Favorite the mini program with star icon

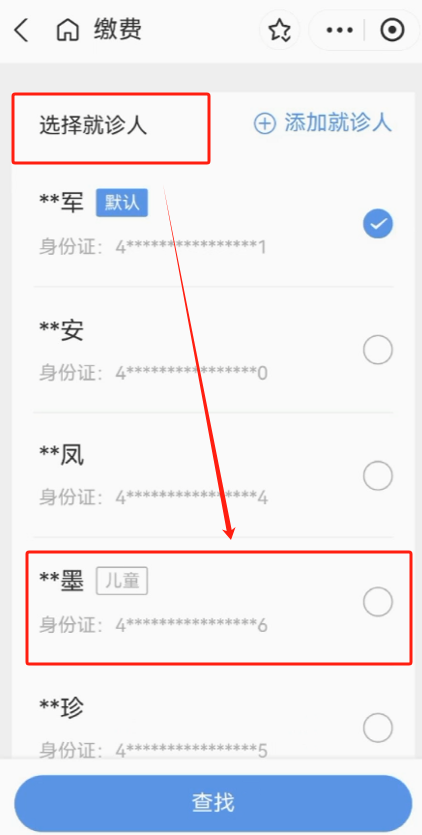(279, 31)
